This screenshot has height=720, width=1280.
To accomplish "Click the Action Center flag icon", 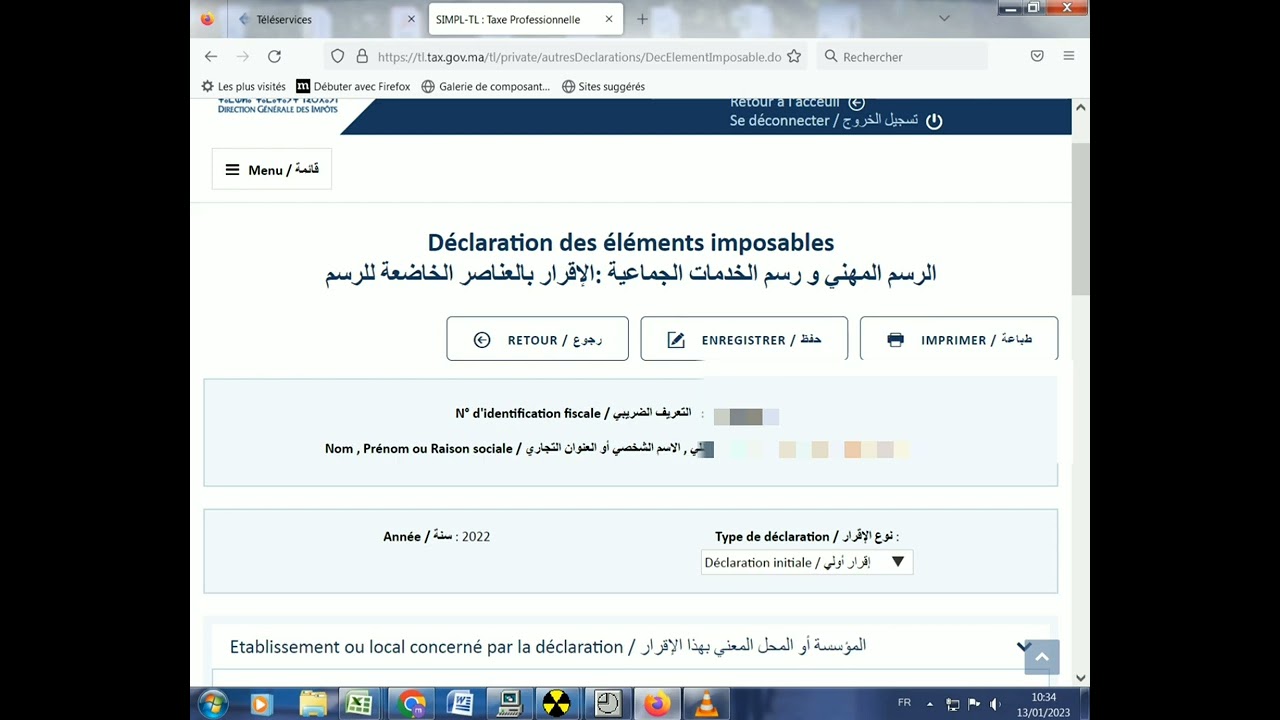I will (974, 704).
